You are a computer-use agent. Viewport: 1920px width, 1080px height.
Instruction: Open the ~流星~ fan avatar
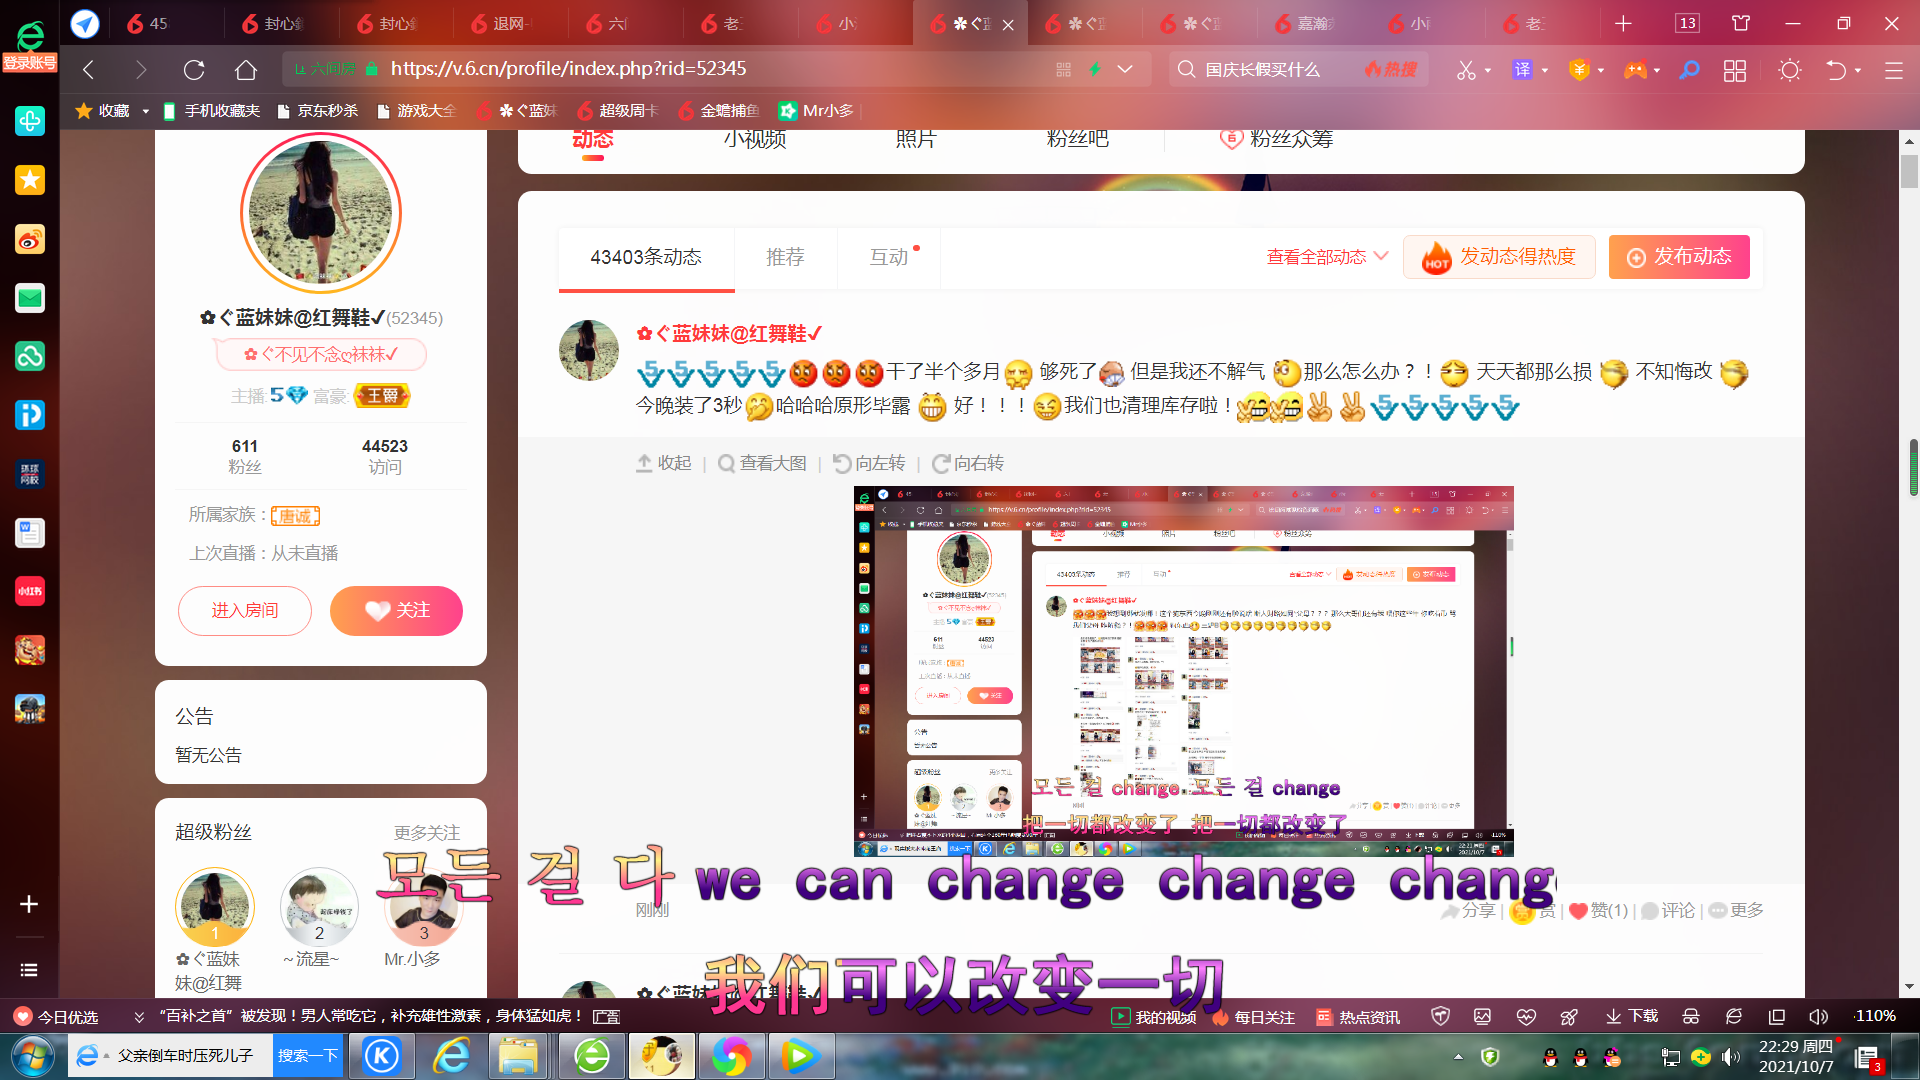tap(319, 906)
